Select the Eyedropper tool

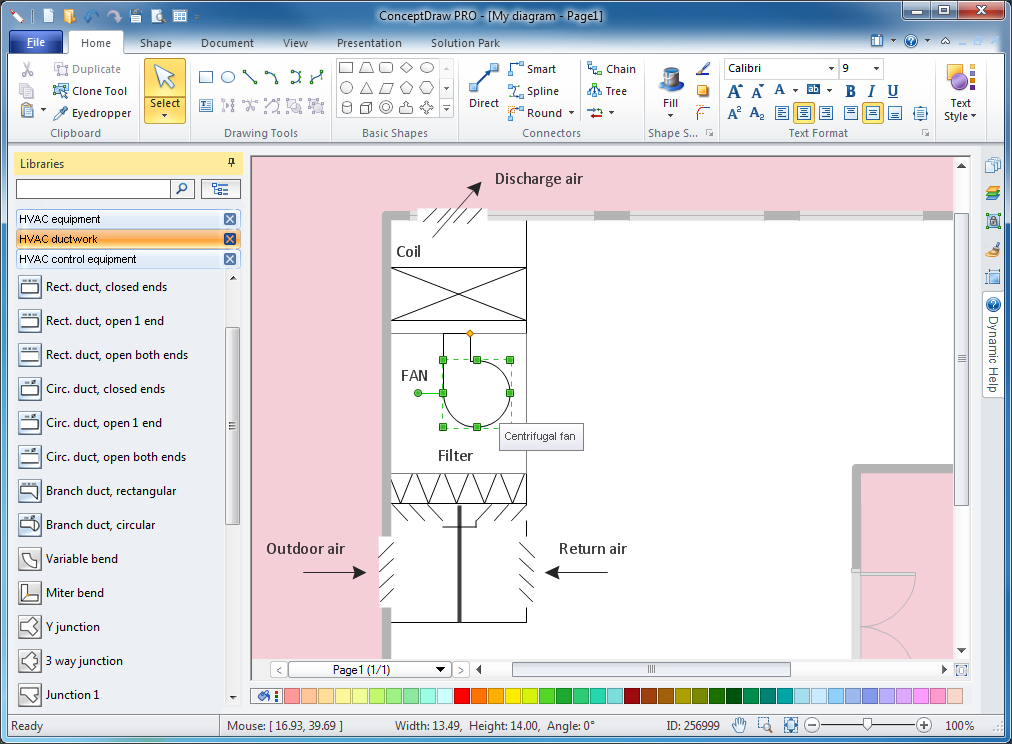click(x=92, y=113)
